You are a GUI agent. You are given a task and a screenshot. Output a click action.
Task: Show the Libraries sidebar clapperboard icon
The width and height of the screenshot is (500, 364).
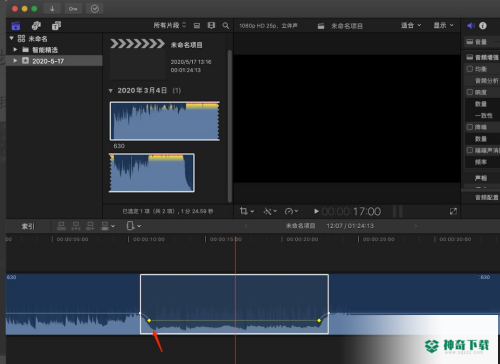pyautogui.click(x=16, y=26)
